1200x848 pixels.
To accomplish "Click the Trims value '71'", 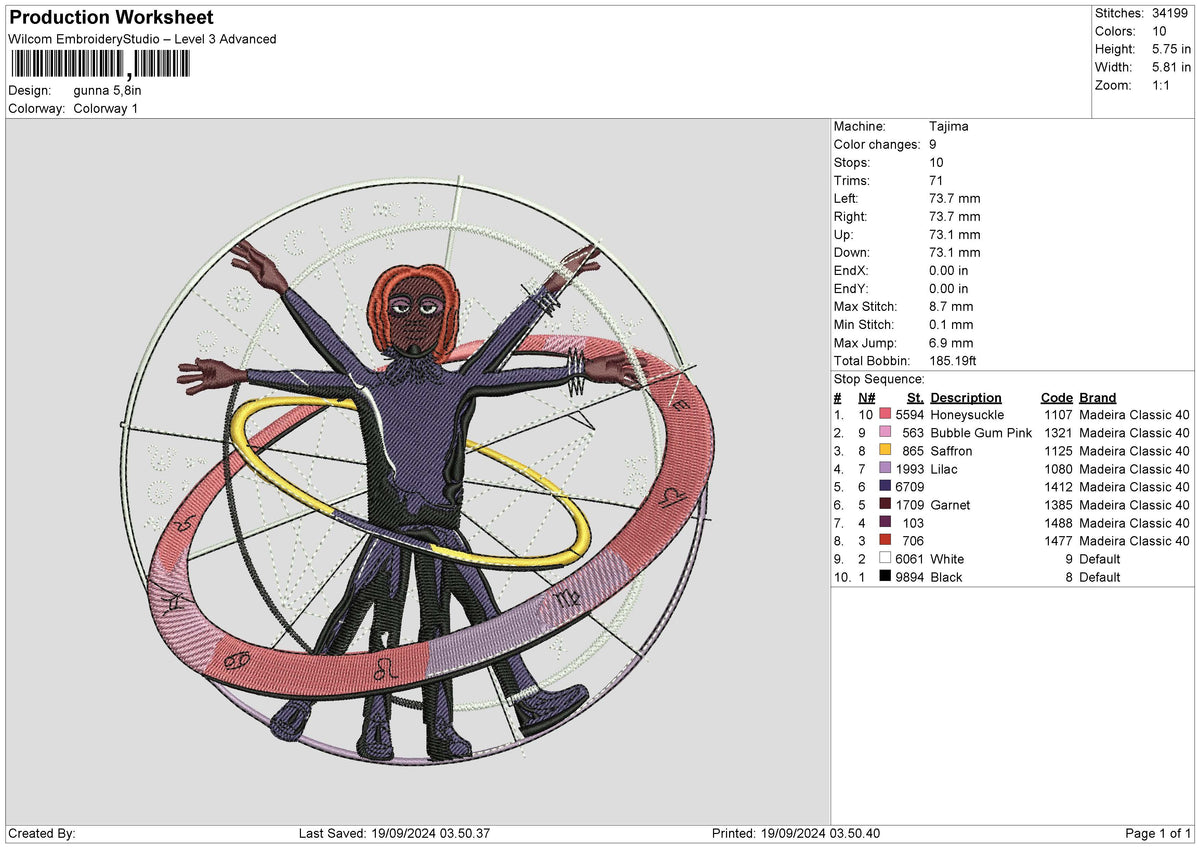I will point(937,180).
